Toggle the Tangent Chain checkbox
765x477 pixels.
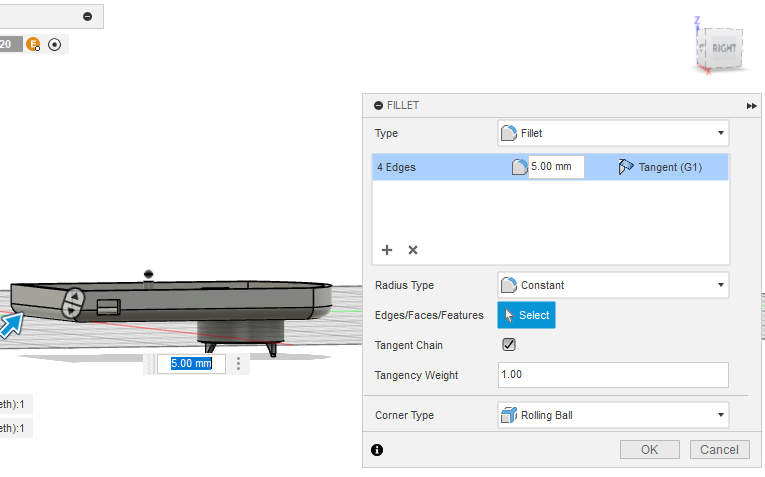click(509, 345)
